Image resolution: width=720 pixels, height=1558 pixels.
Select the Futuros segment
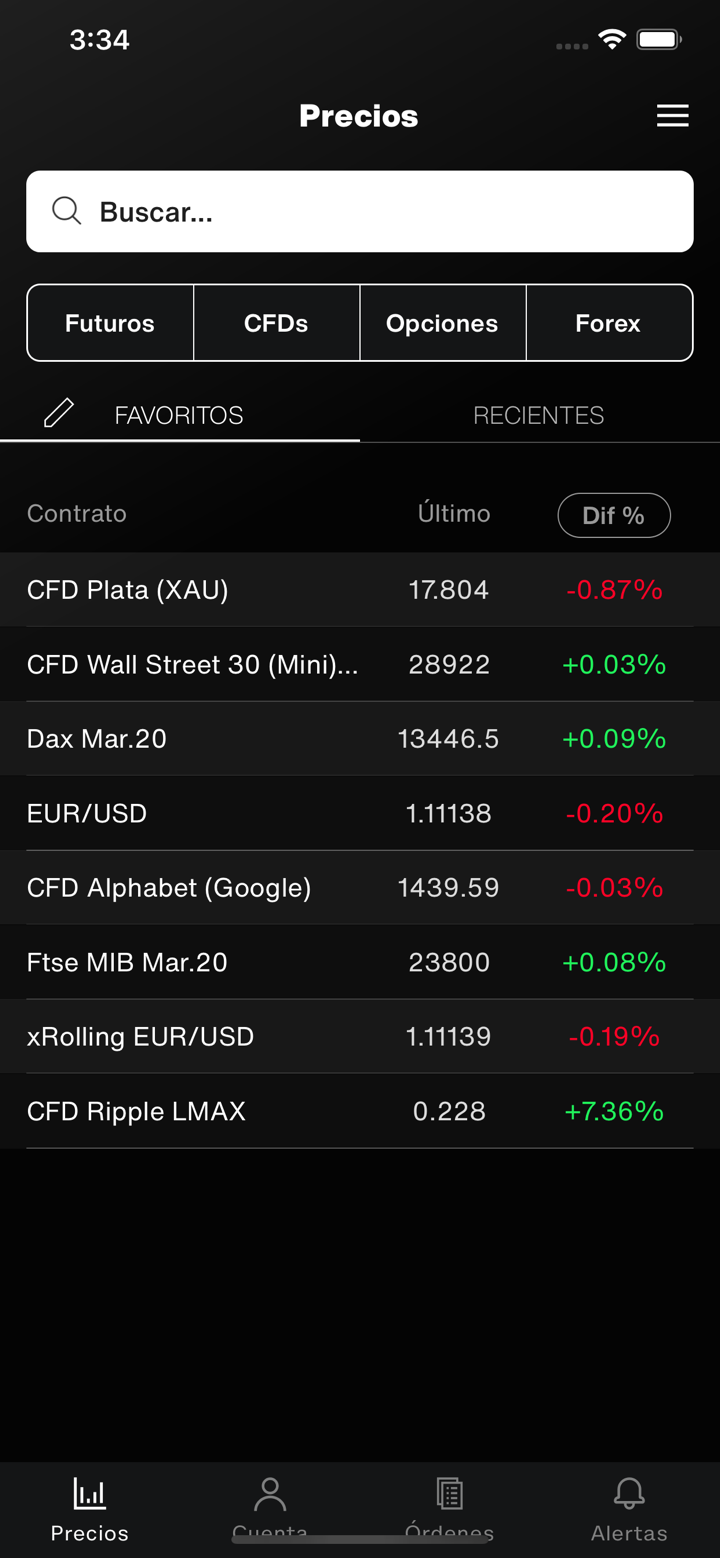pyautogui.click(x=110, y=323)
